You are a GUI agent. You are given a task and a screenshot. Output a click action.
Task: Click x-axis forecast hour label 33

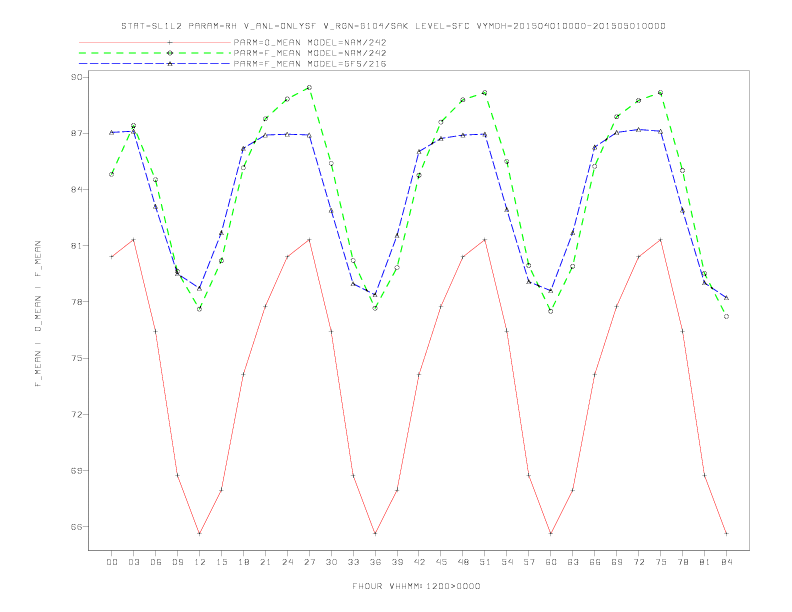click(353, 562)
